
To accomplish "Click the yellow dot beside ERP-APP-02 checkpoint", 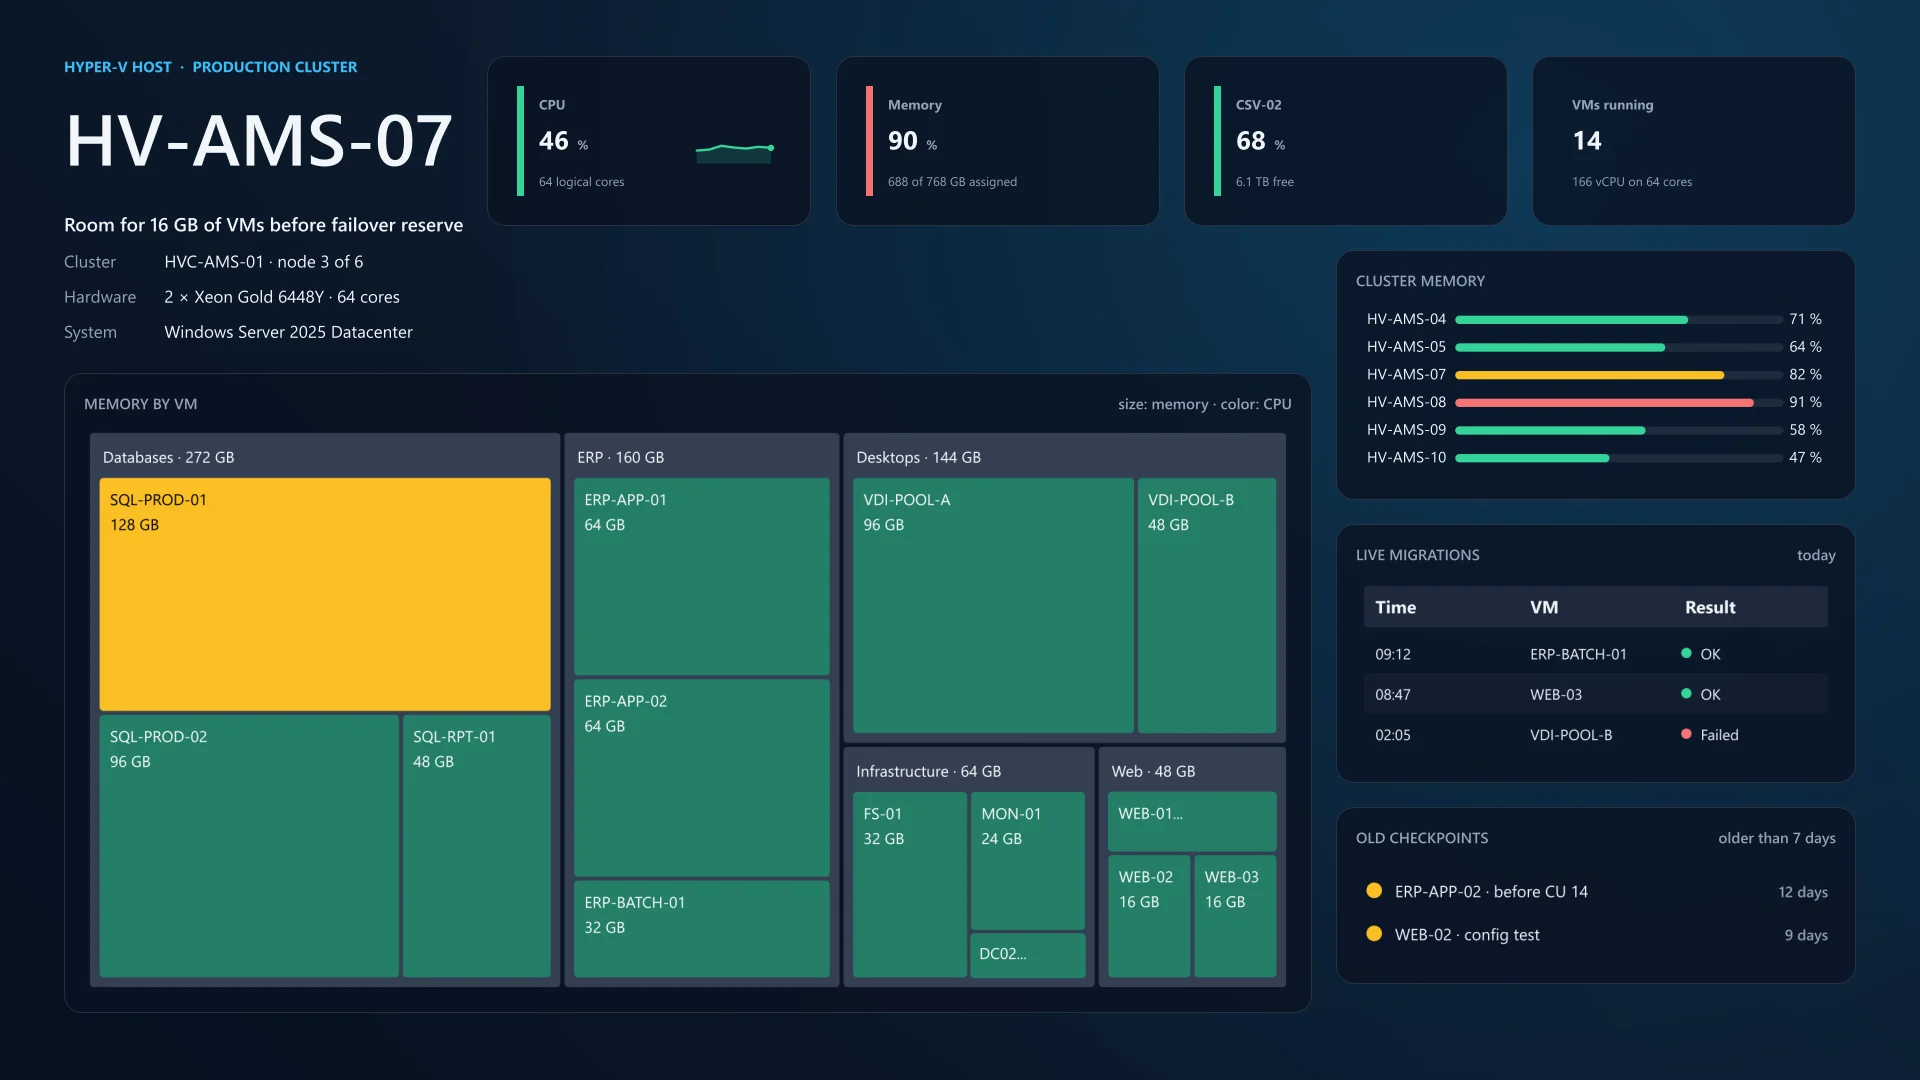I will (x=1374, y=890).
